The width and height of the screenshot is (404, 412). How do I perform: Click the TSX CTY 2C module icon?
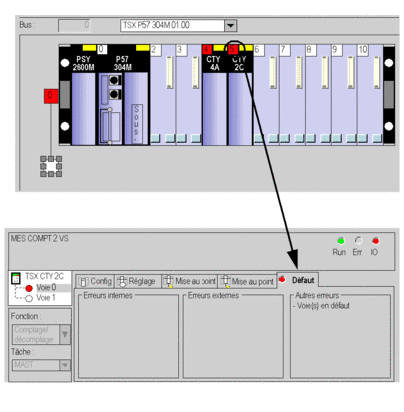point(16,278)
